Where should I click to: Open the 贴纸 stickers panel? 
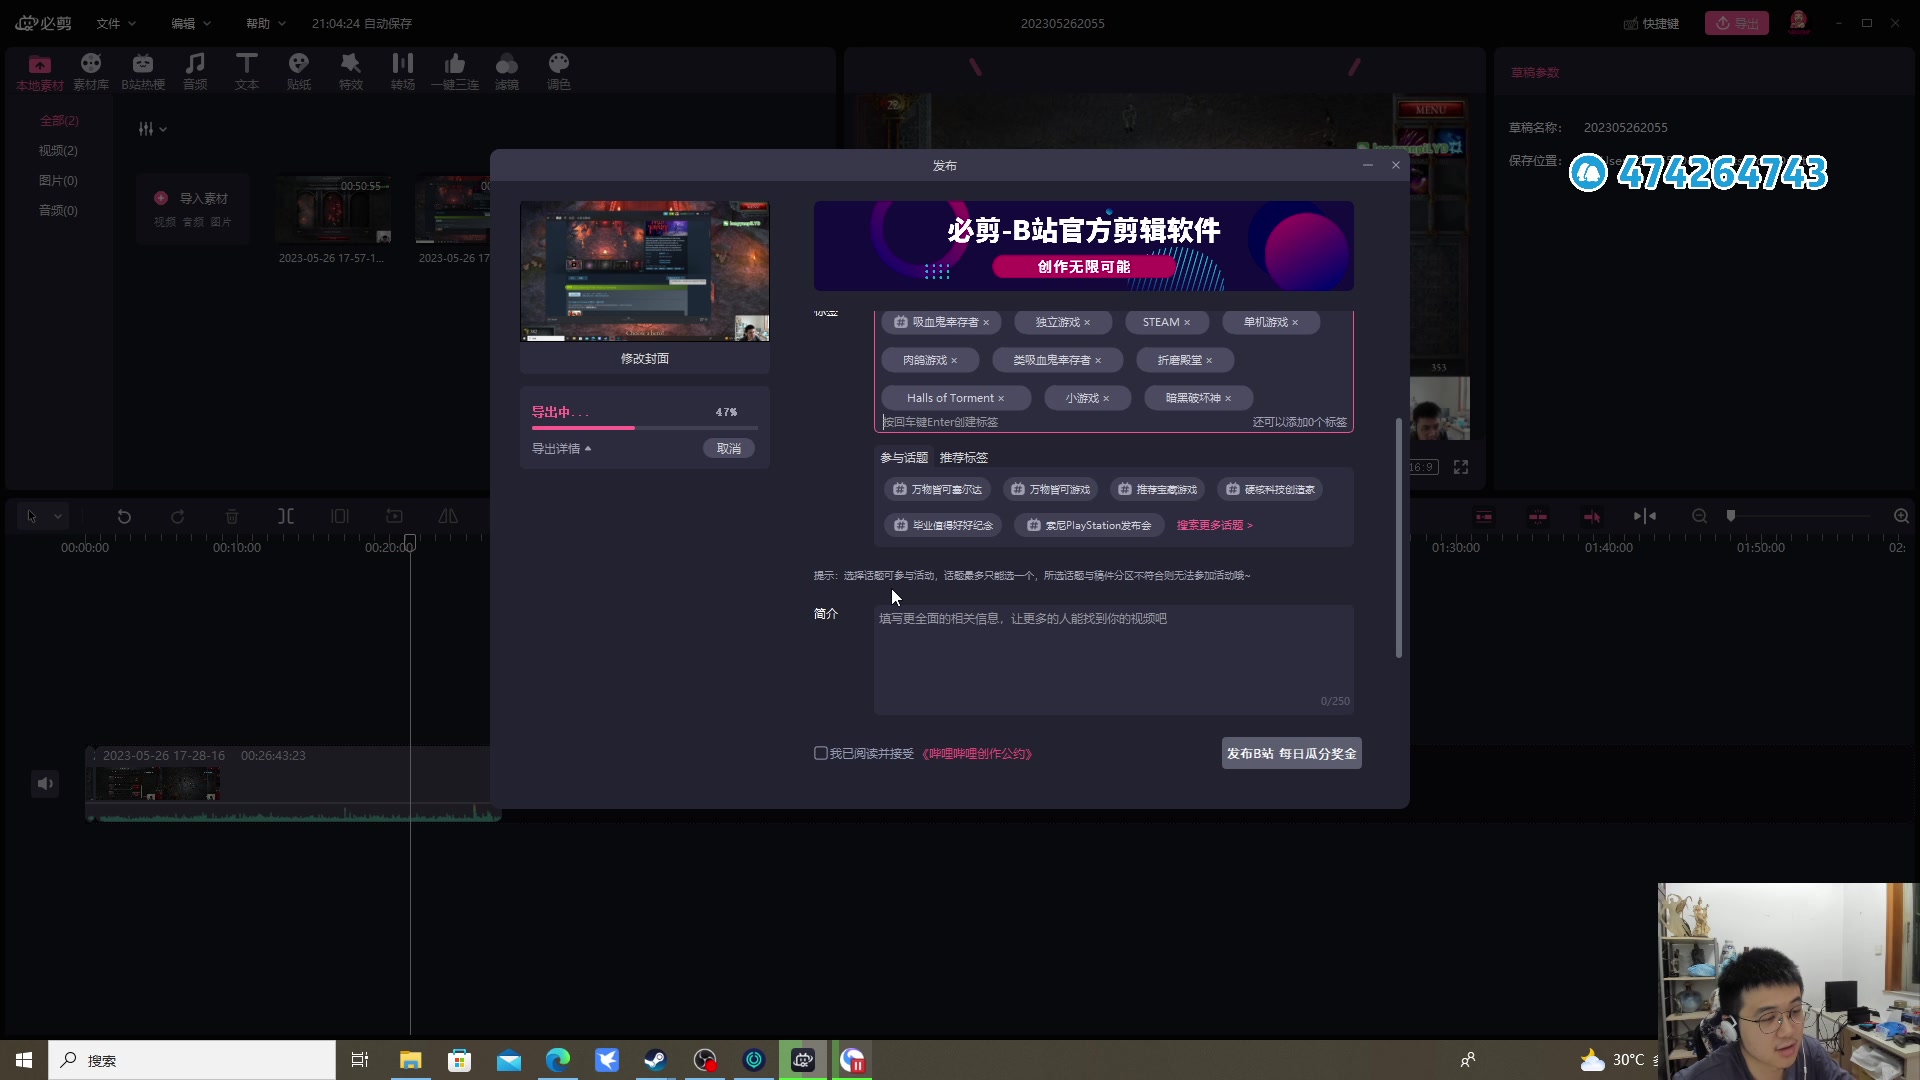pyautogui.click(x=299, y=72)
